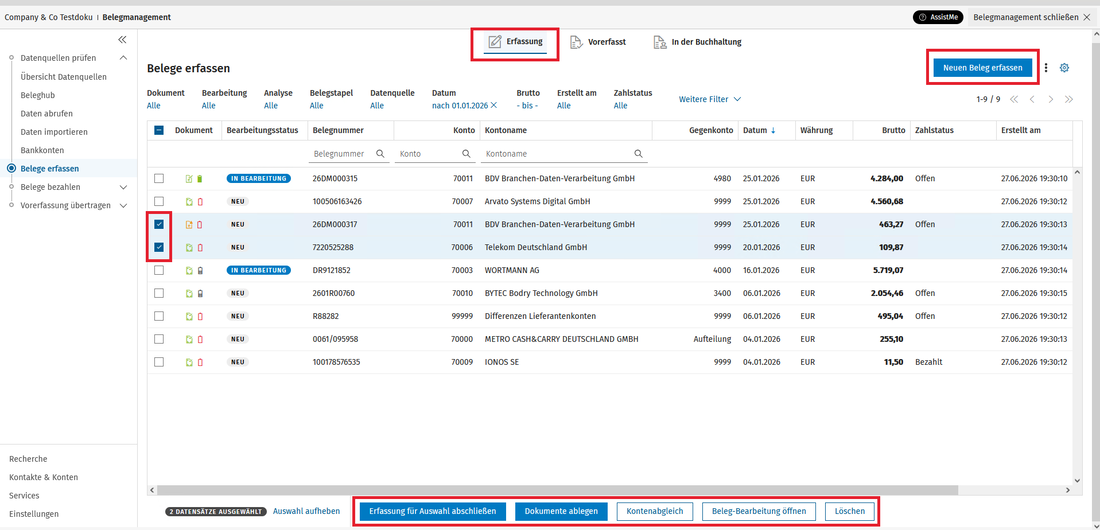The image size is (1100, 530).
Task: Open the Dokument filter dropdown showing Alle
Action: pyautogui.click(x=154, y=105)
